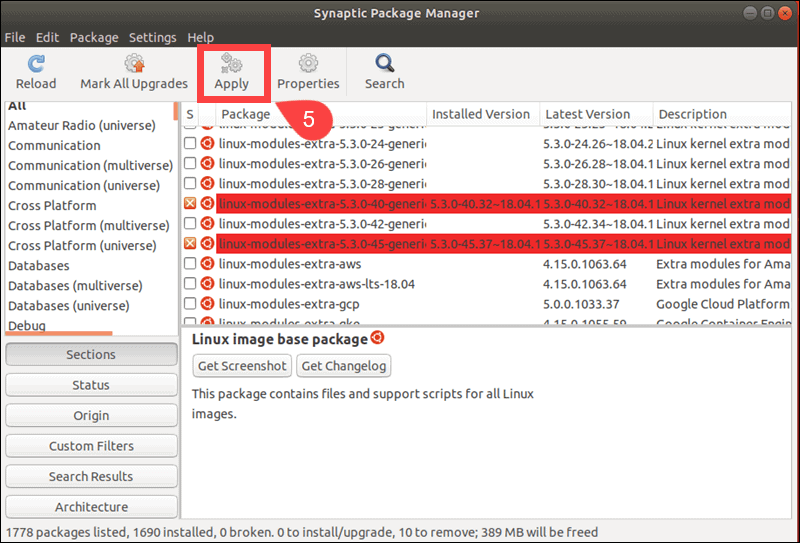Click the Get Changelog button
This screenshot has height=543, width=800.
344,366
